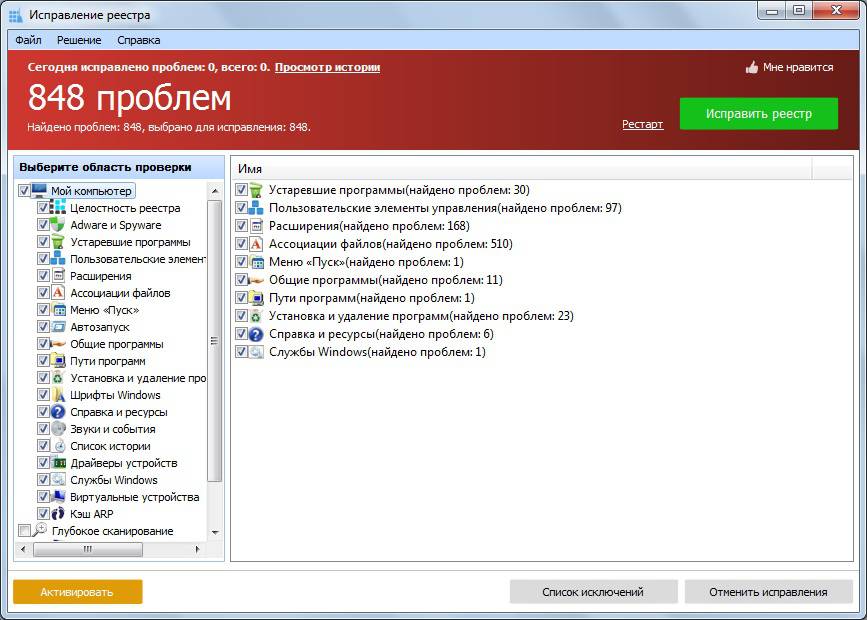Open the Файл menu
Viewport: 867px width, 620px height.
click(x=28, y=40)
